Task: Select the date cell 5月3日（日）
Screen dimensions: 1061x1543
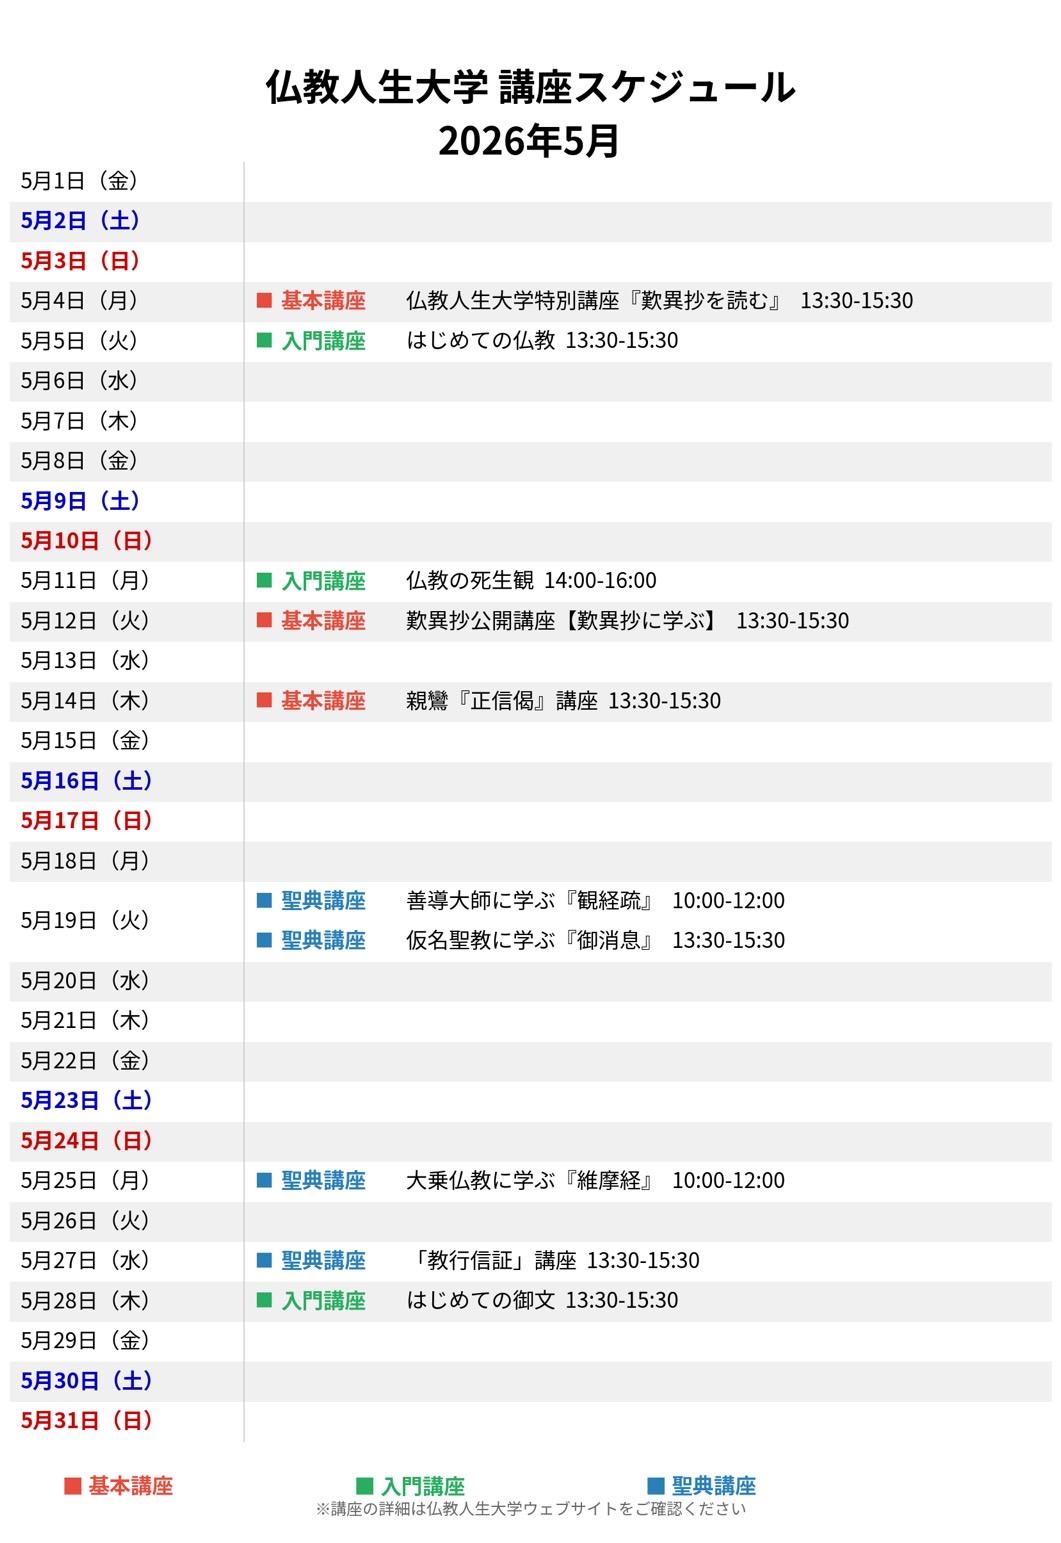Action: pos(80,261)
